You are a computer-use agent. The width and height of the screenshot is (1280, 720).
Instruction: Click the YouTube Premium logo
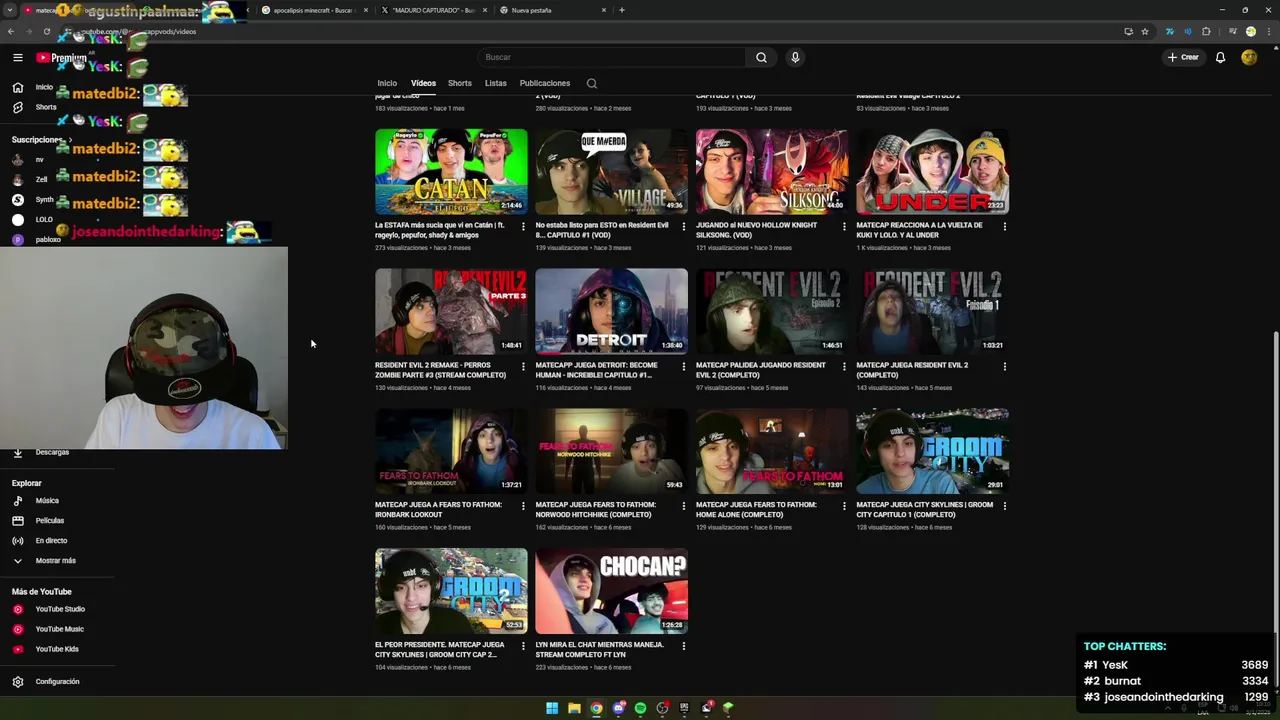pyautogui.click(x=62, y=57)
